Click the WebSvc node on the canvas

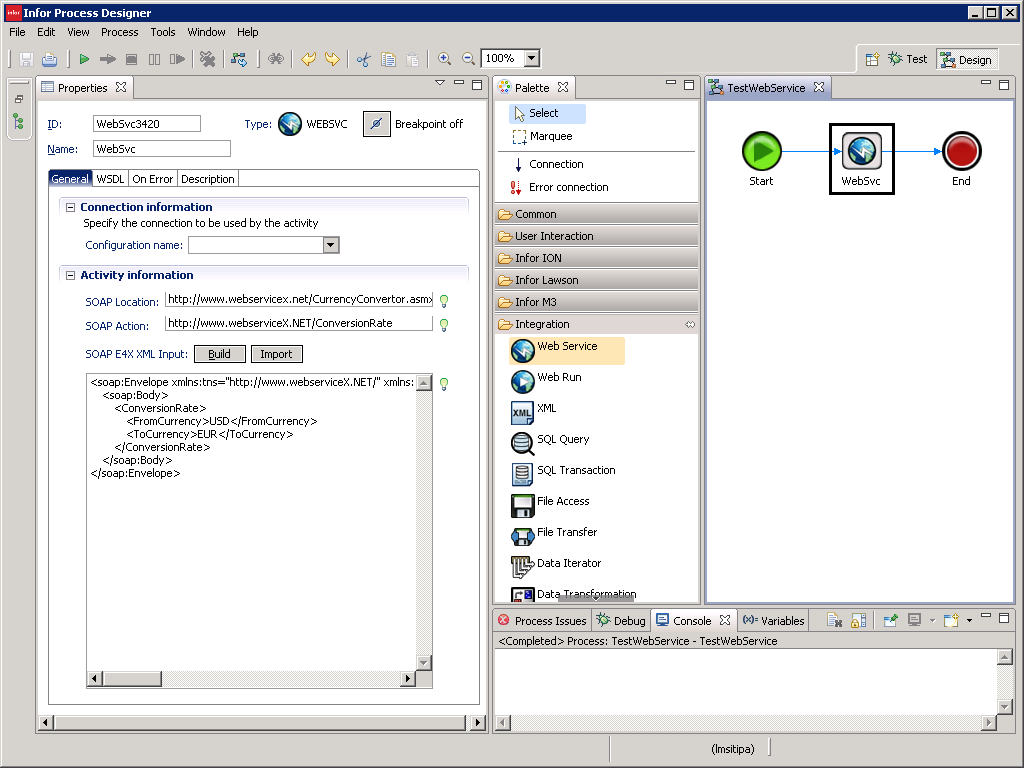point(861,152)
